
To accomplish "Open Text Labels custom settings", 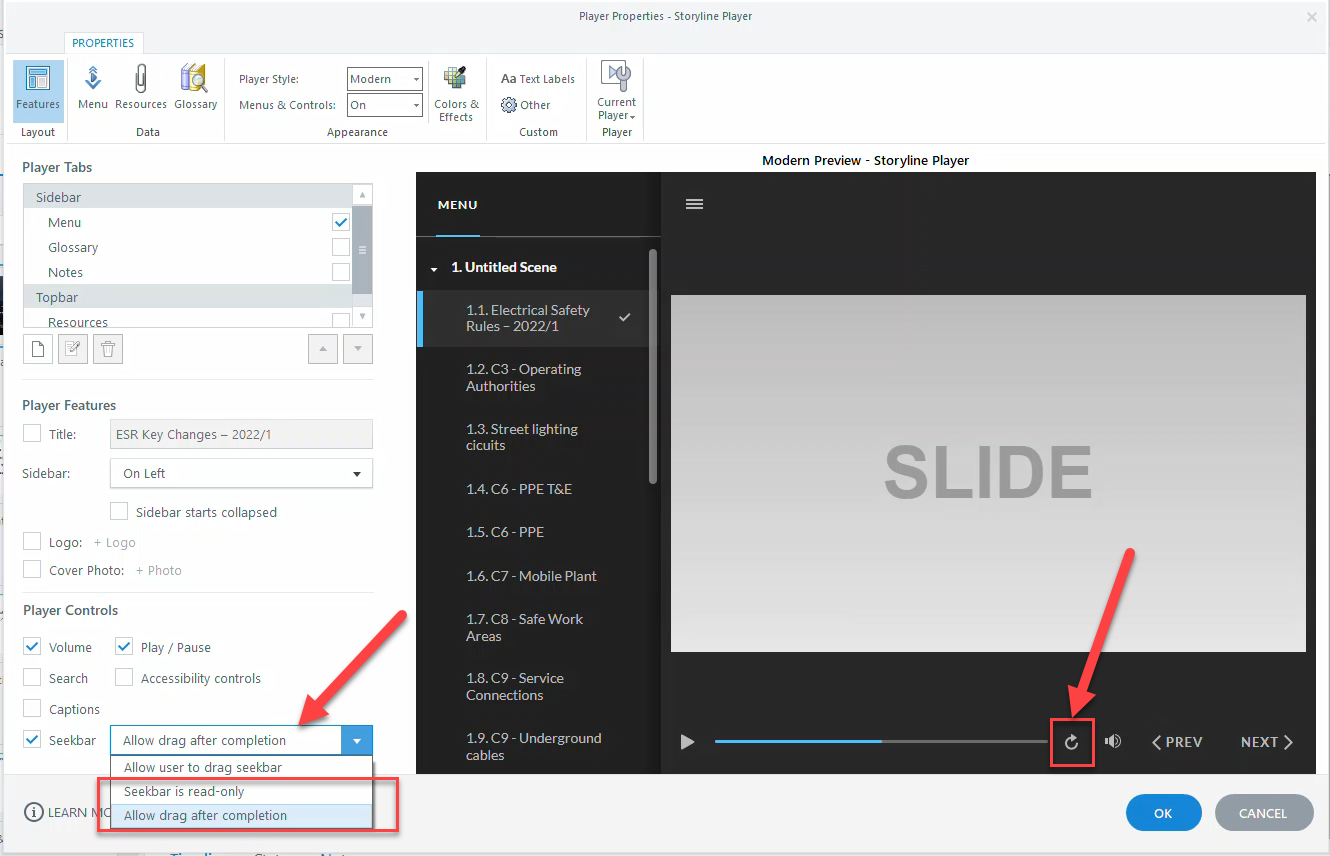I will coord(538,79).
